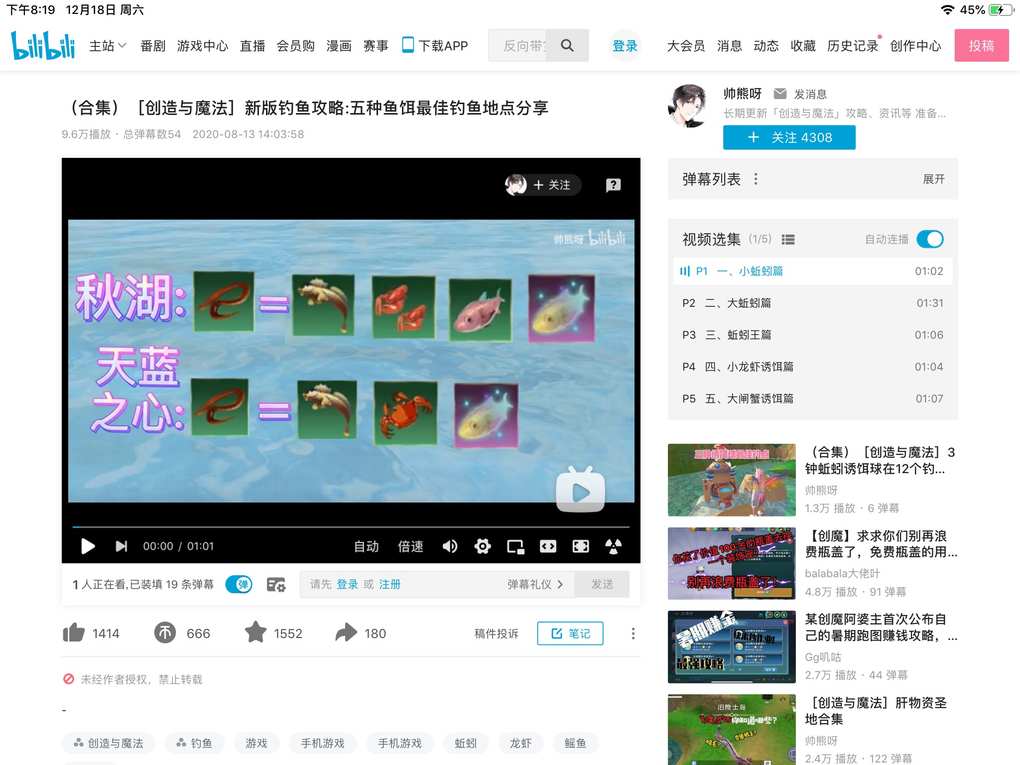
Task: Enter fullscreen mode
Action: (x=580, y=546)
